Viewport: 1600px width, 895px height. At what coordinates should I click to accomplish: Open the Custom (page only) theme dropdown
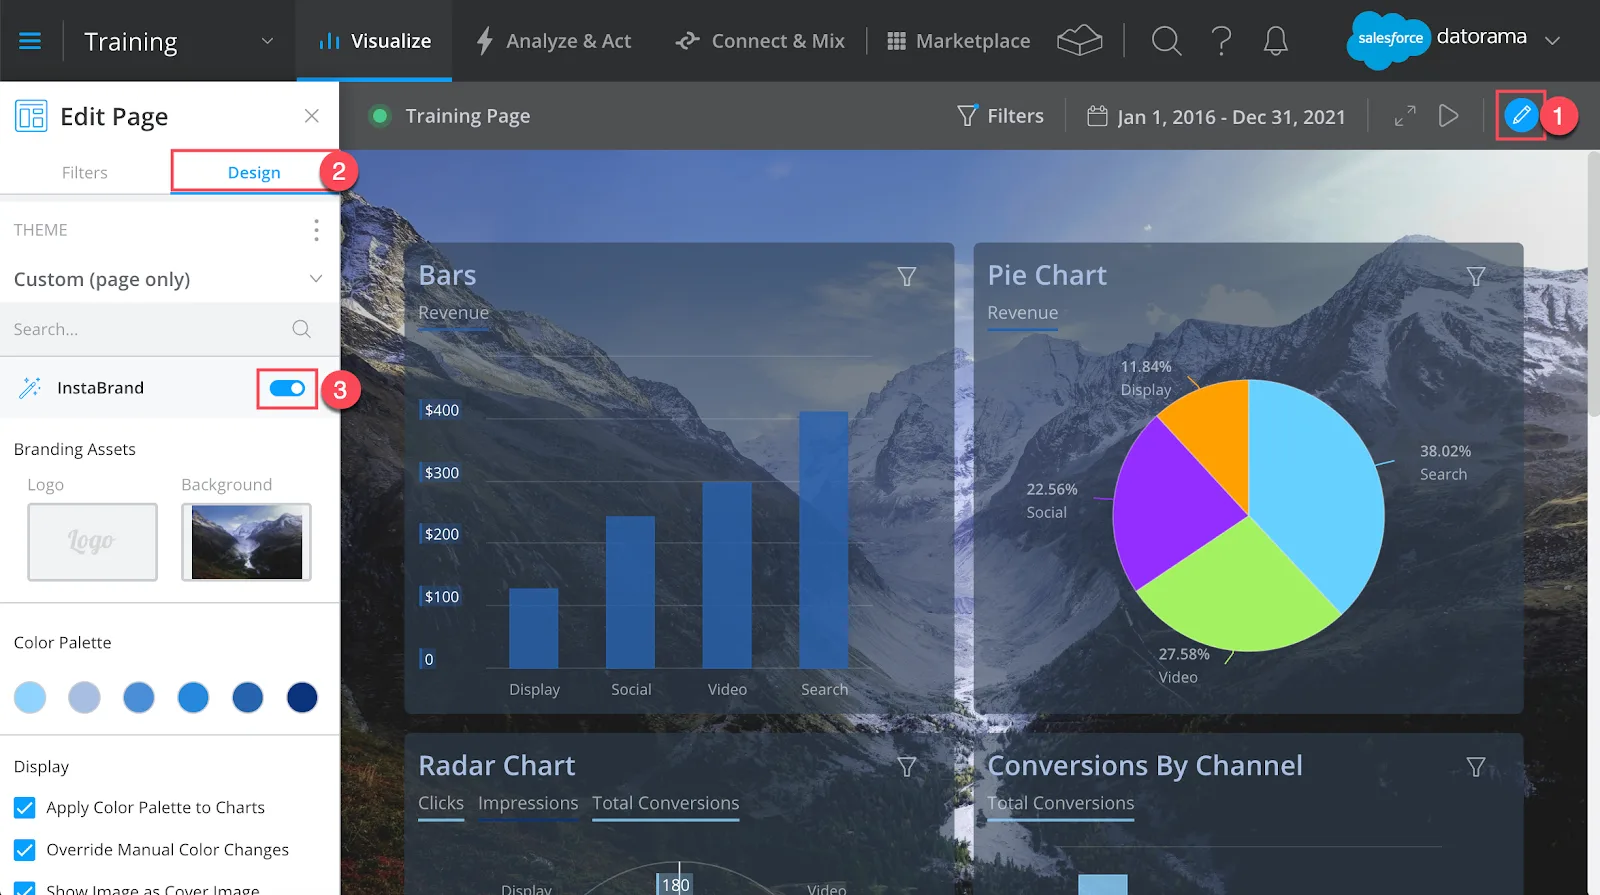[x=169, y=279]
